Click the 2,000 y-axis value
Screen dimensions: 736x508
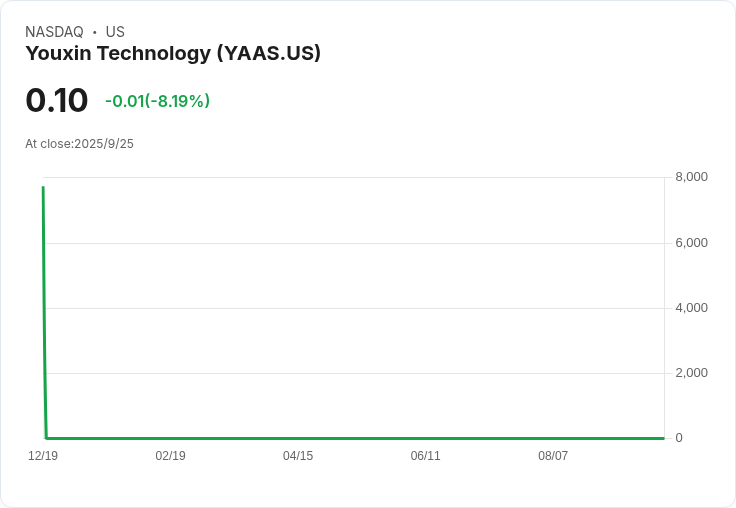click(x=691, y=373)
